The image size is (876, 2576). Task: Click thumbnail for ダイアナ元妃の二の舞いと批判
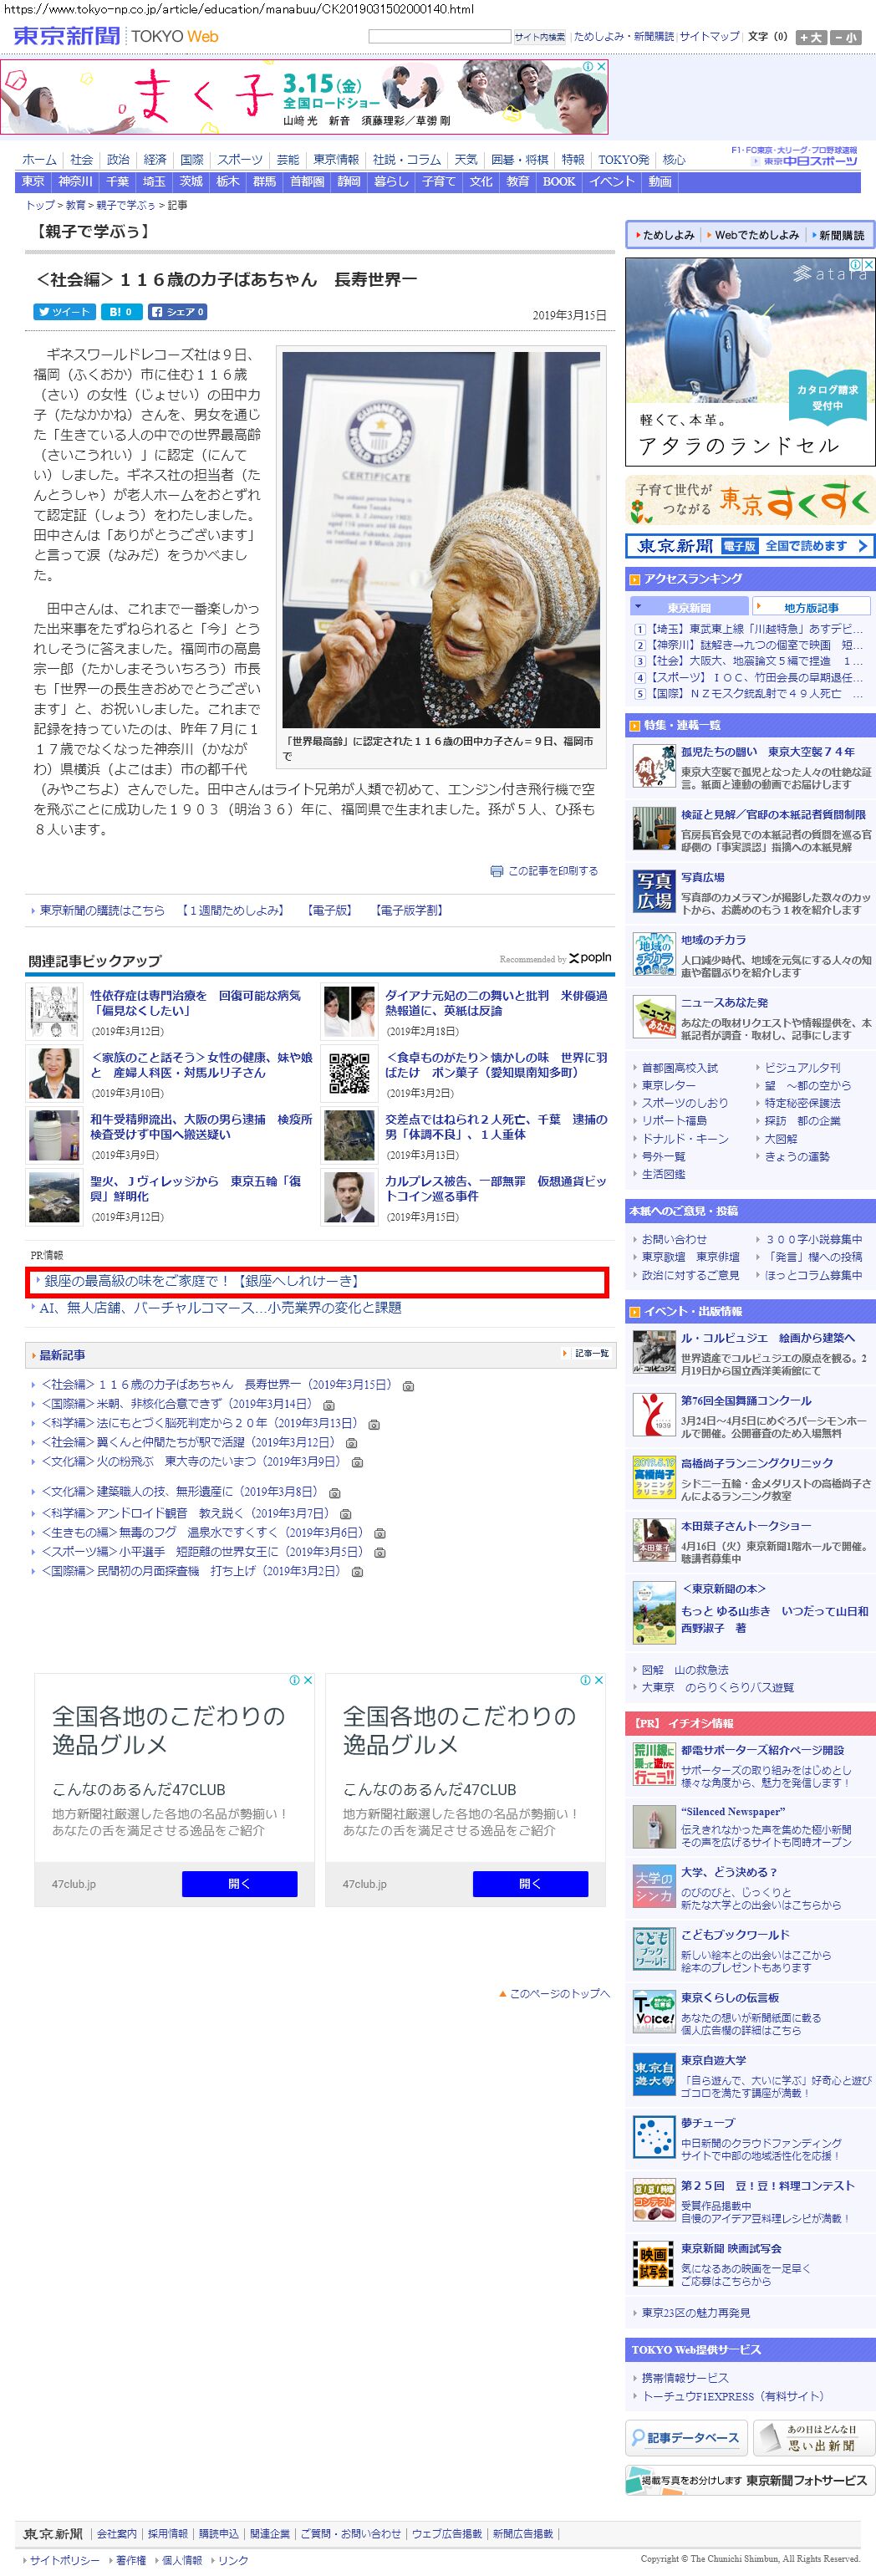point(349,1011)
